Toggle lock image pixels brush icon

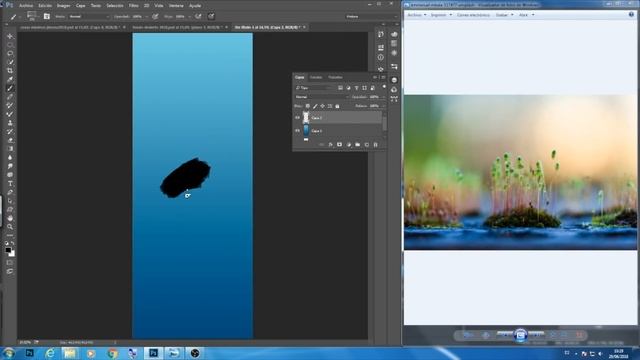[x=315, y=106]
